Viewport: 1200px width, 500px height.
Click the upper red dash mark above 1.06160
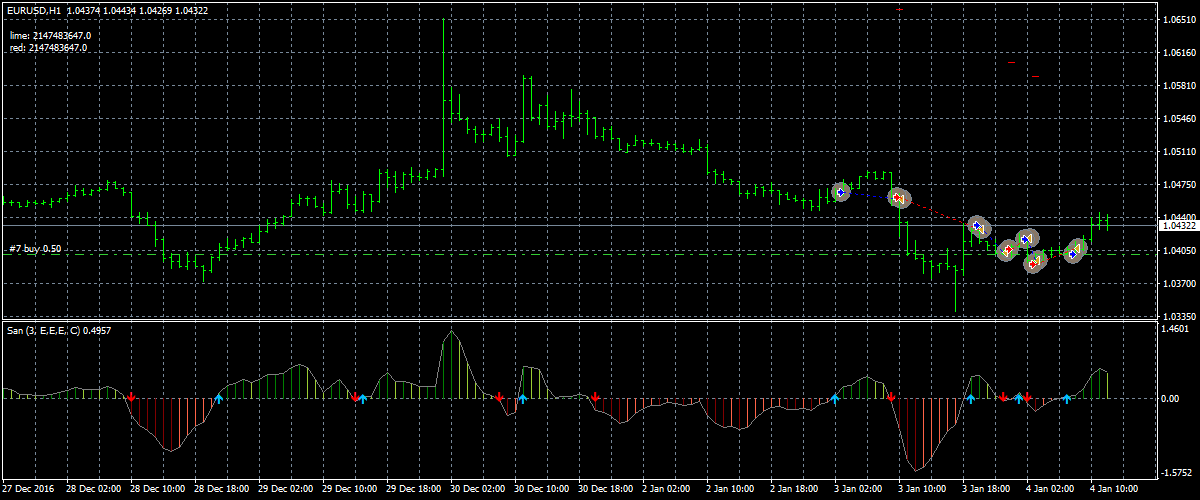pyautogui.click(x=1012, y=62)
